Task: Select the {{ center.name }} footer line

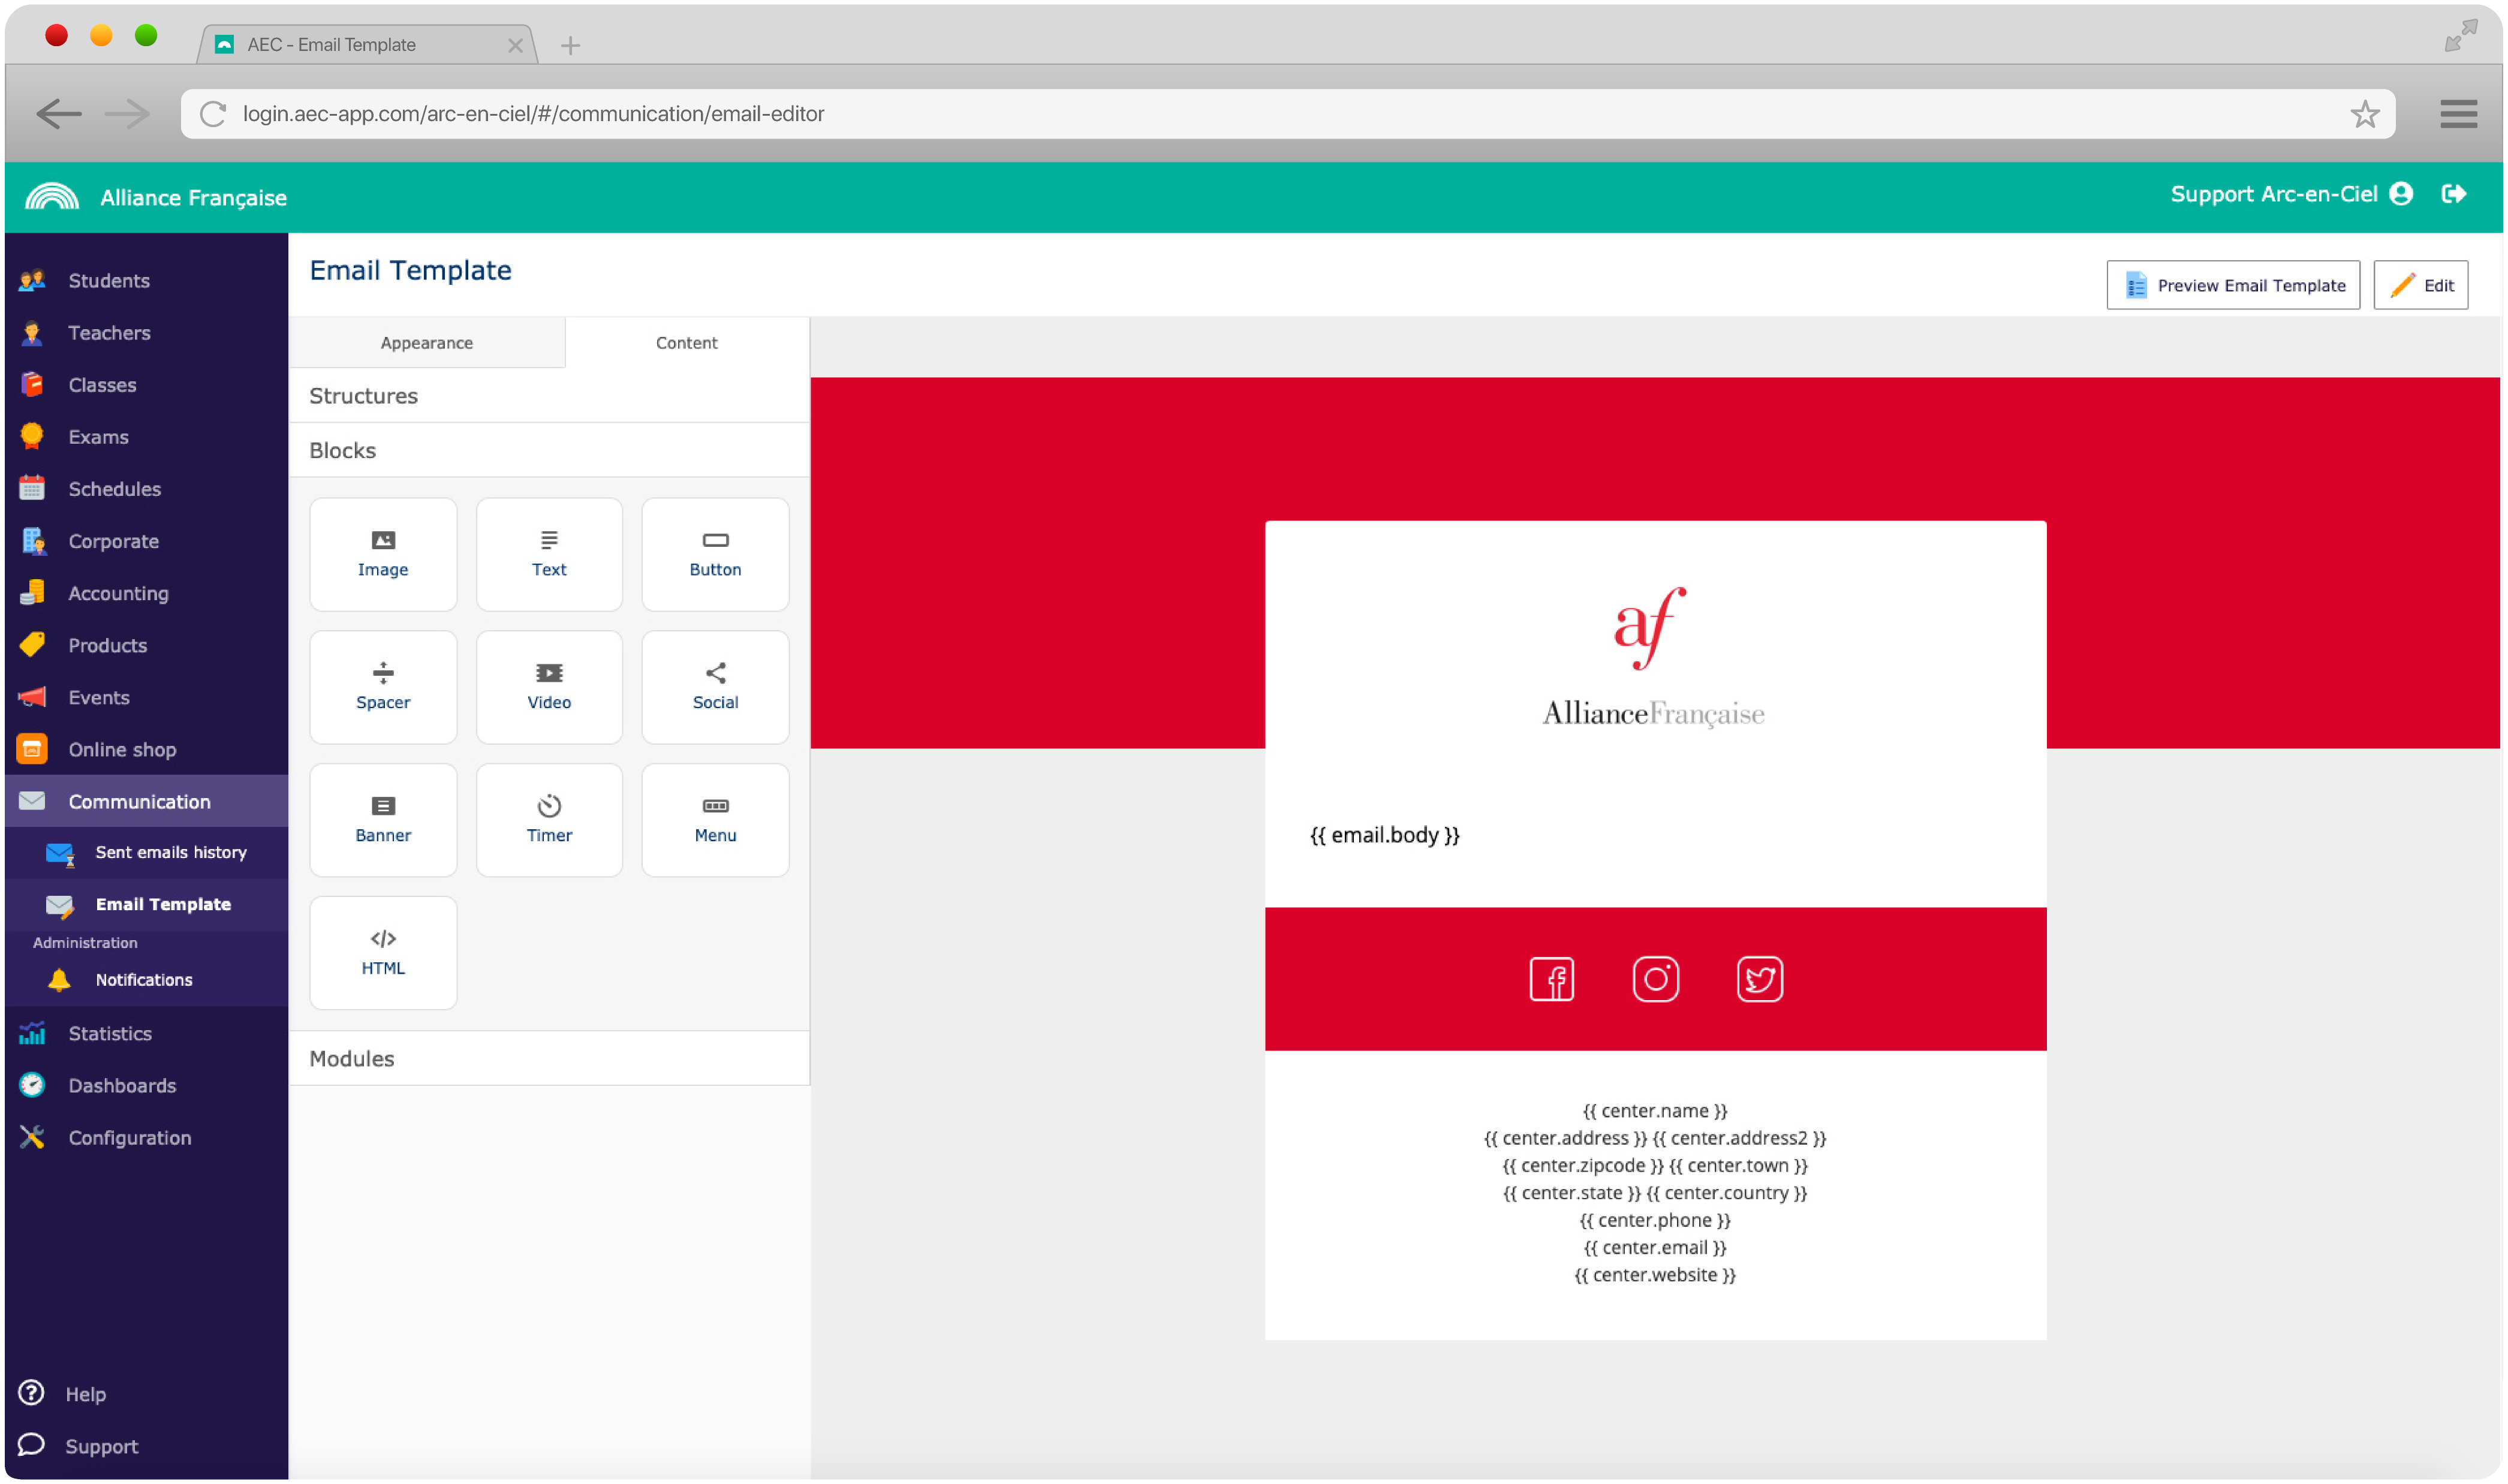Action: point(1655,1111)
